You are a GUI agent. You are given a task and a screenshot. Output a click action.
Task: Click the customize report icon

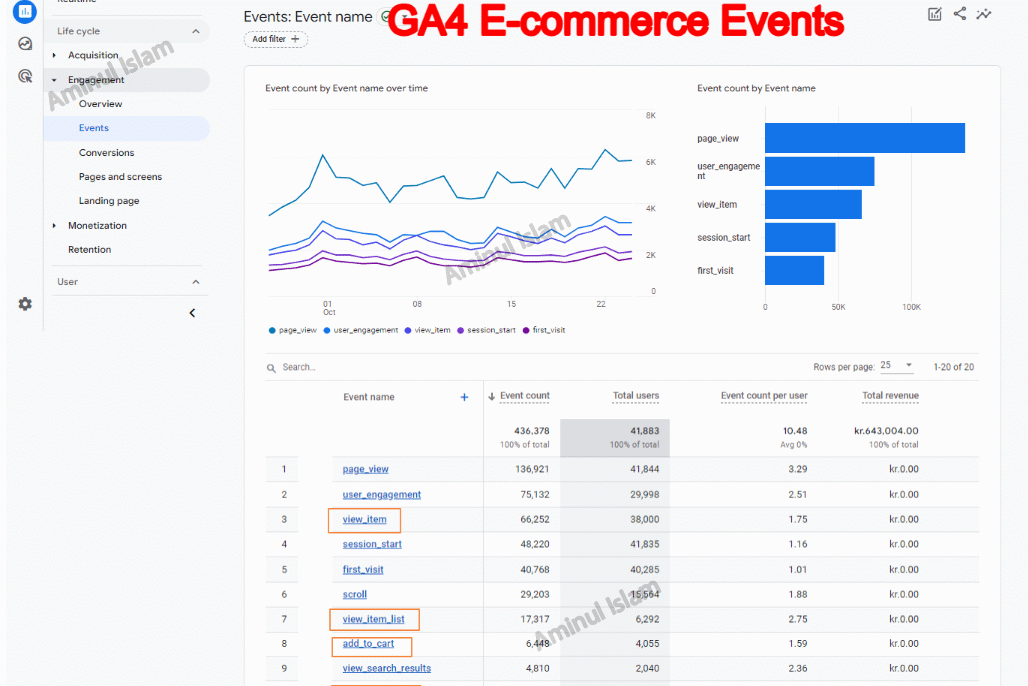tap(935, 14)
